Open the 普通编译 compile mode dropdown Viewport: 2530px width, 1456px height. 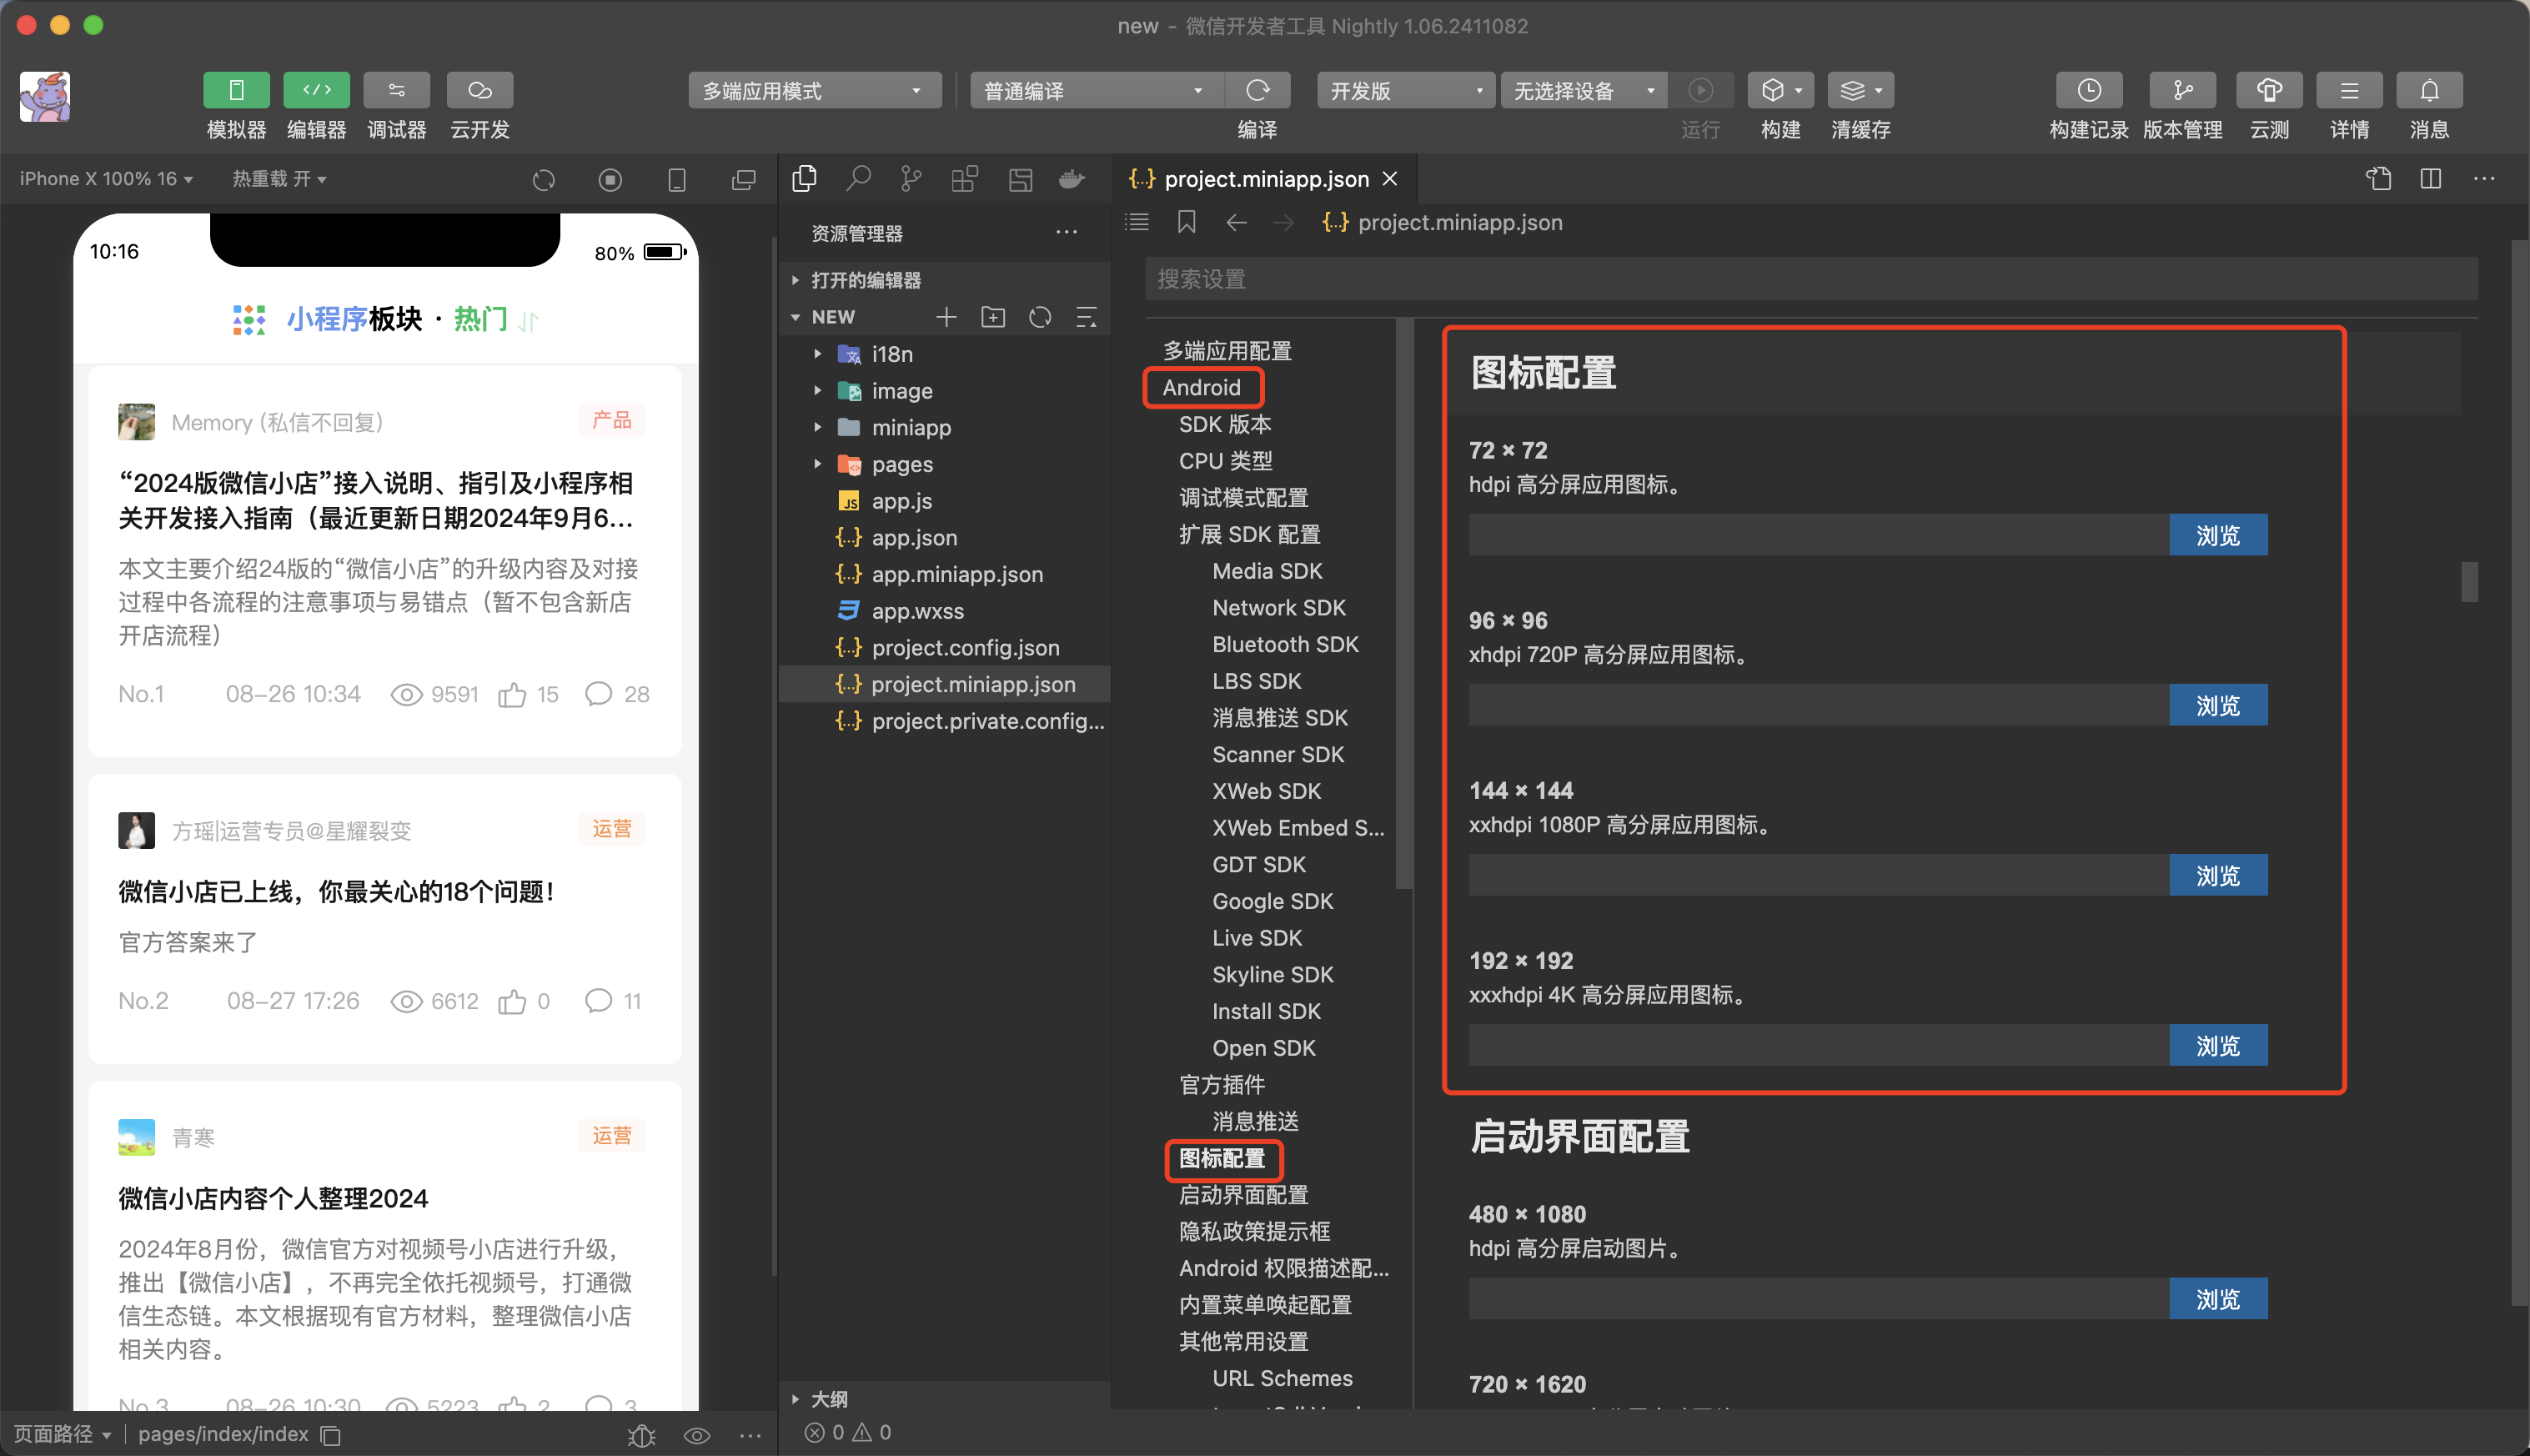[x=1096, y=91]
